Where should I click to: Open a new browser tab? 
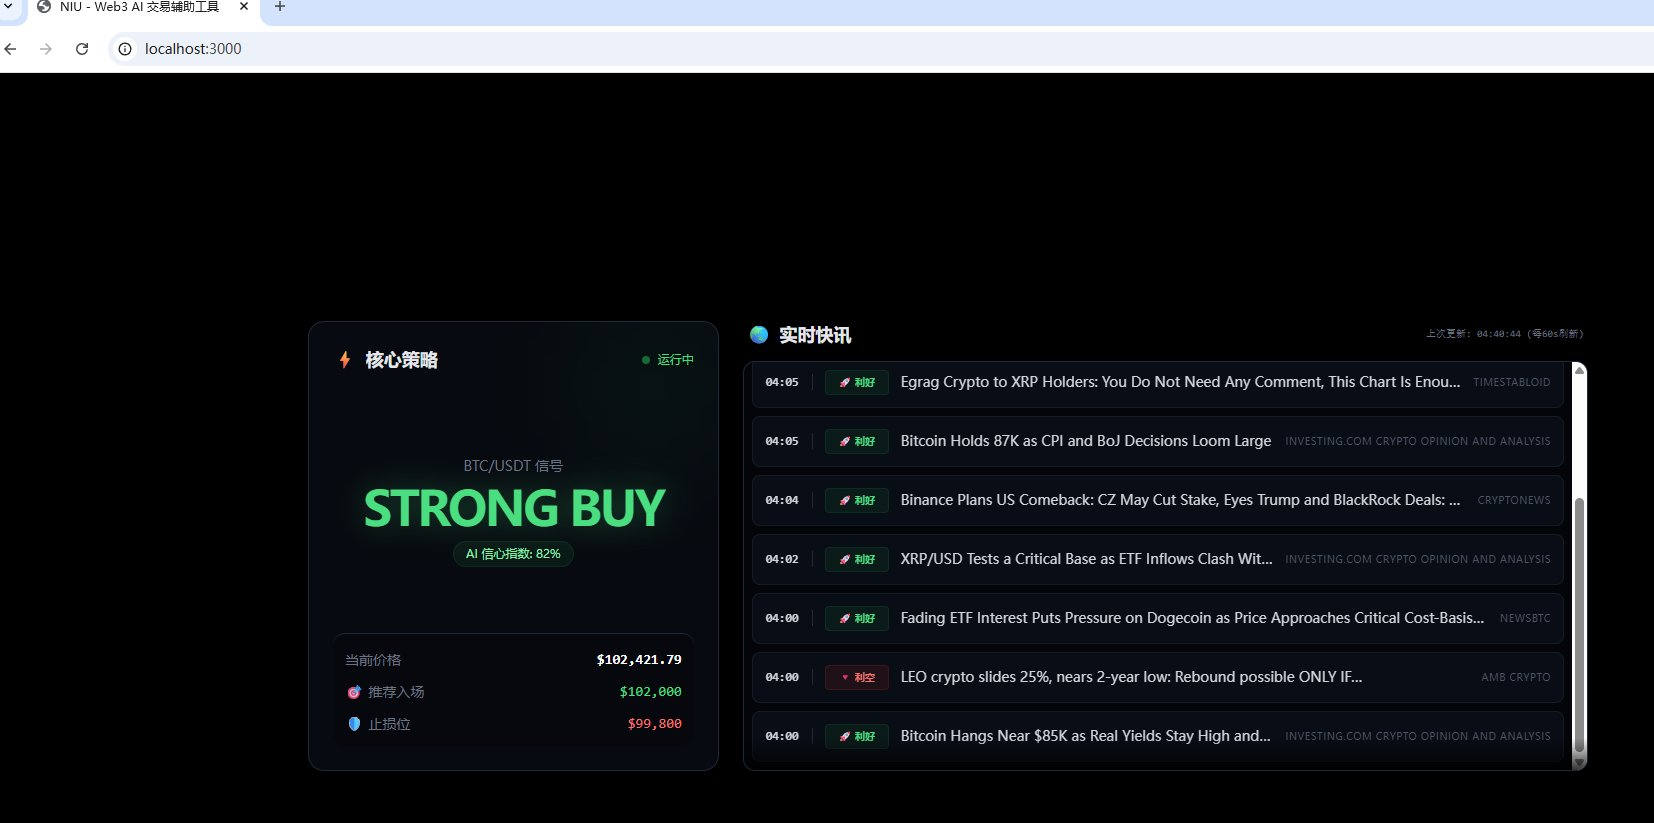(x=280, y=7)
